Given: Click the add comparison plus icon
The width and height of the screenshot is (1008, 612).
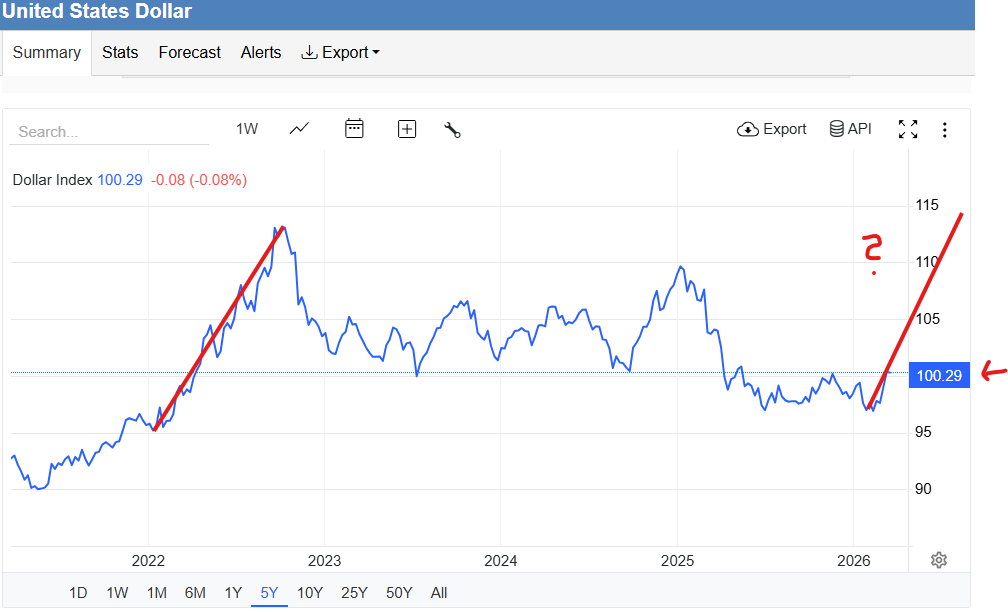Looking at the screenshot, I should tap(407, 129).
